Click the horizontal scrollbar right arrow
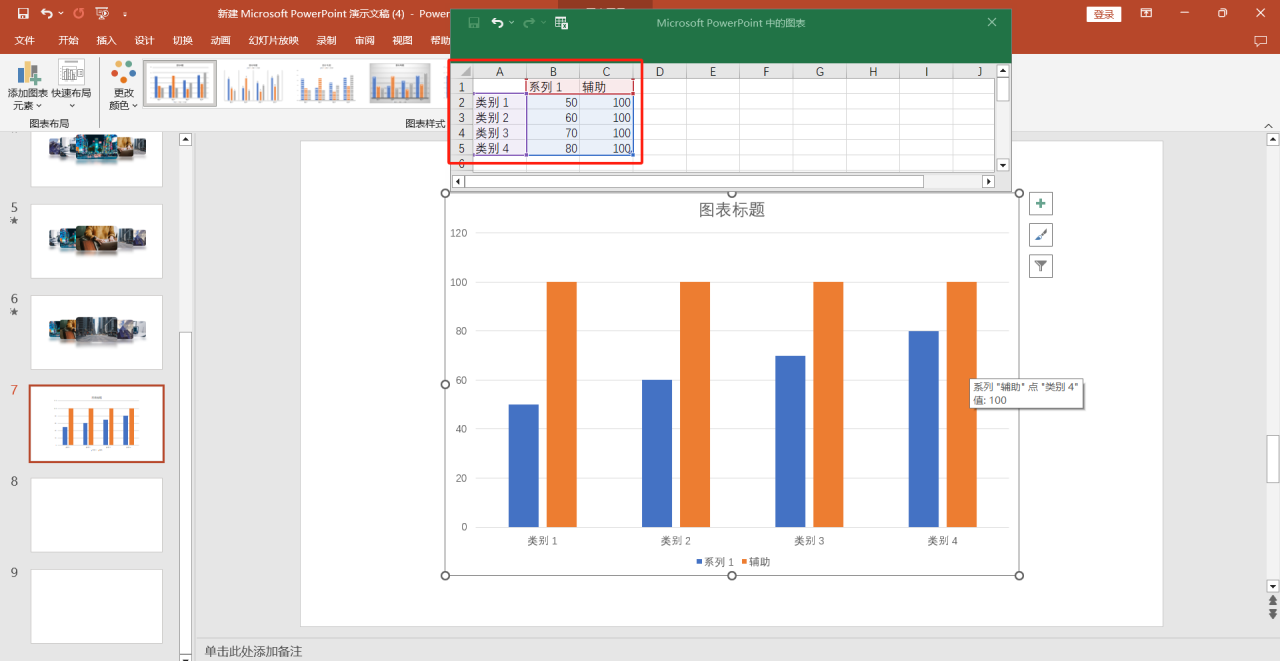 point(988,181)
